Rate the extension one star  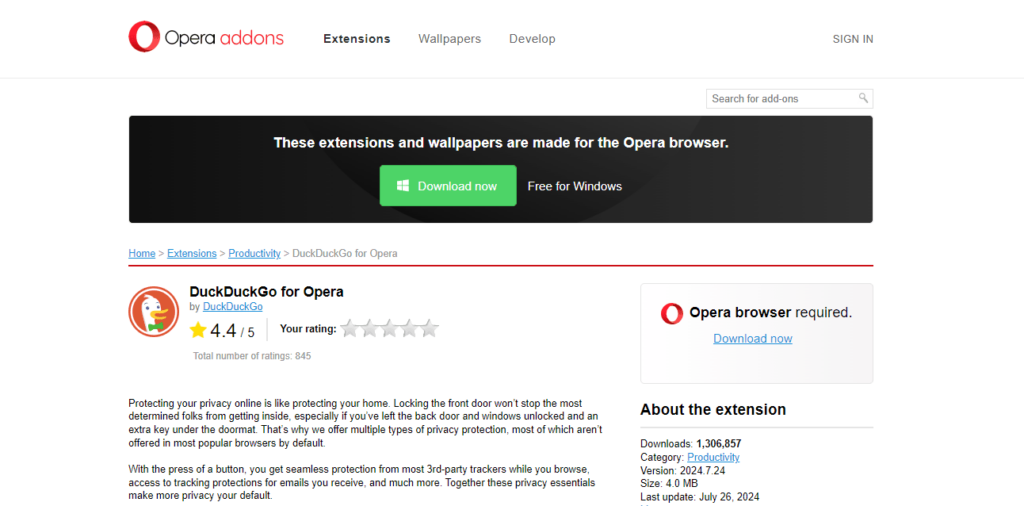(350, 328)
